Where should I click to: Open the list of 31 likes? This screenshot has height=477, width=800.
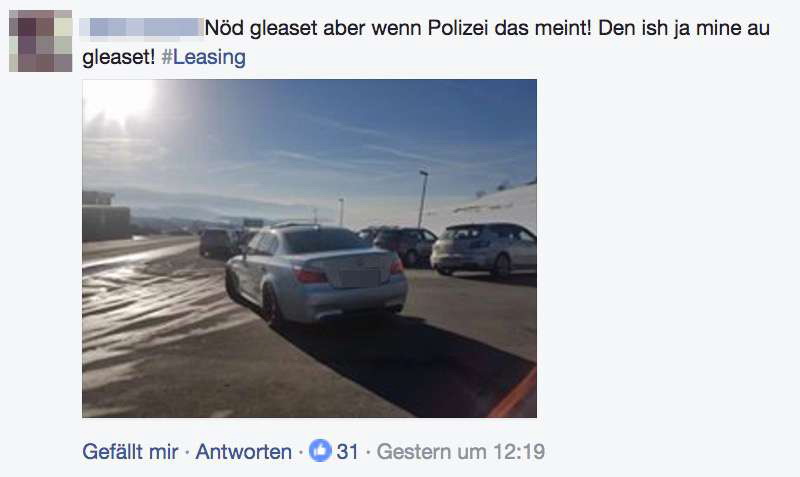[347, 451]
